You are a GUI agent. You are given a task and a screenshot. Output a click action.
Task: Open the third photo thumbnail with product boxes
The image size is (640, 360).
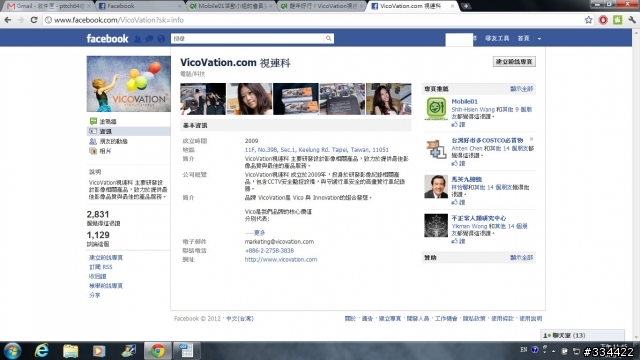(x=296, y=99)
